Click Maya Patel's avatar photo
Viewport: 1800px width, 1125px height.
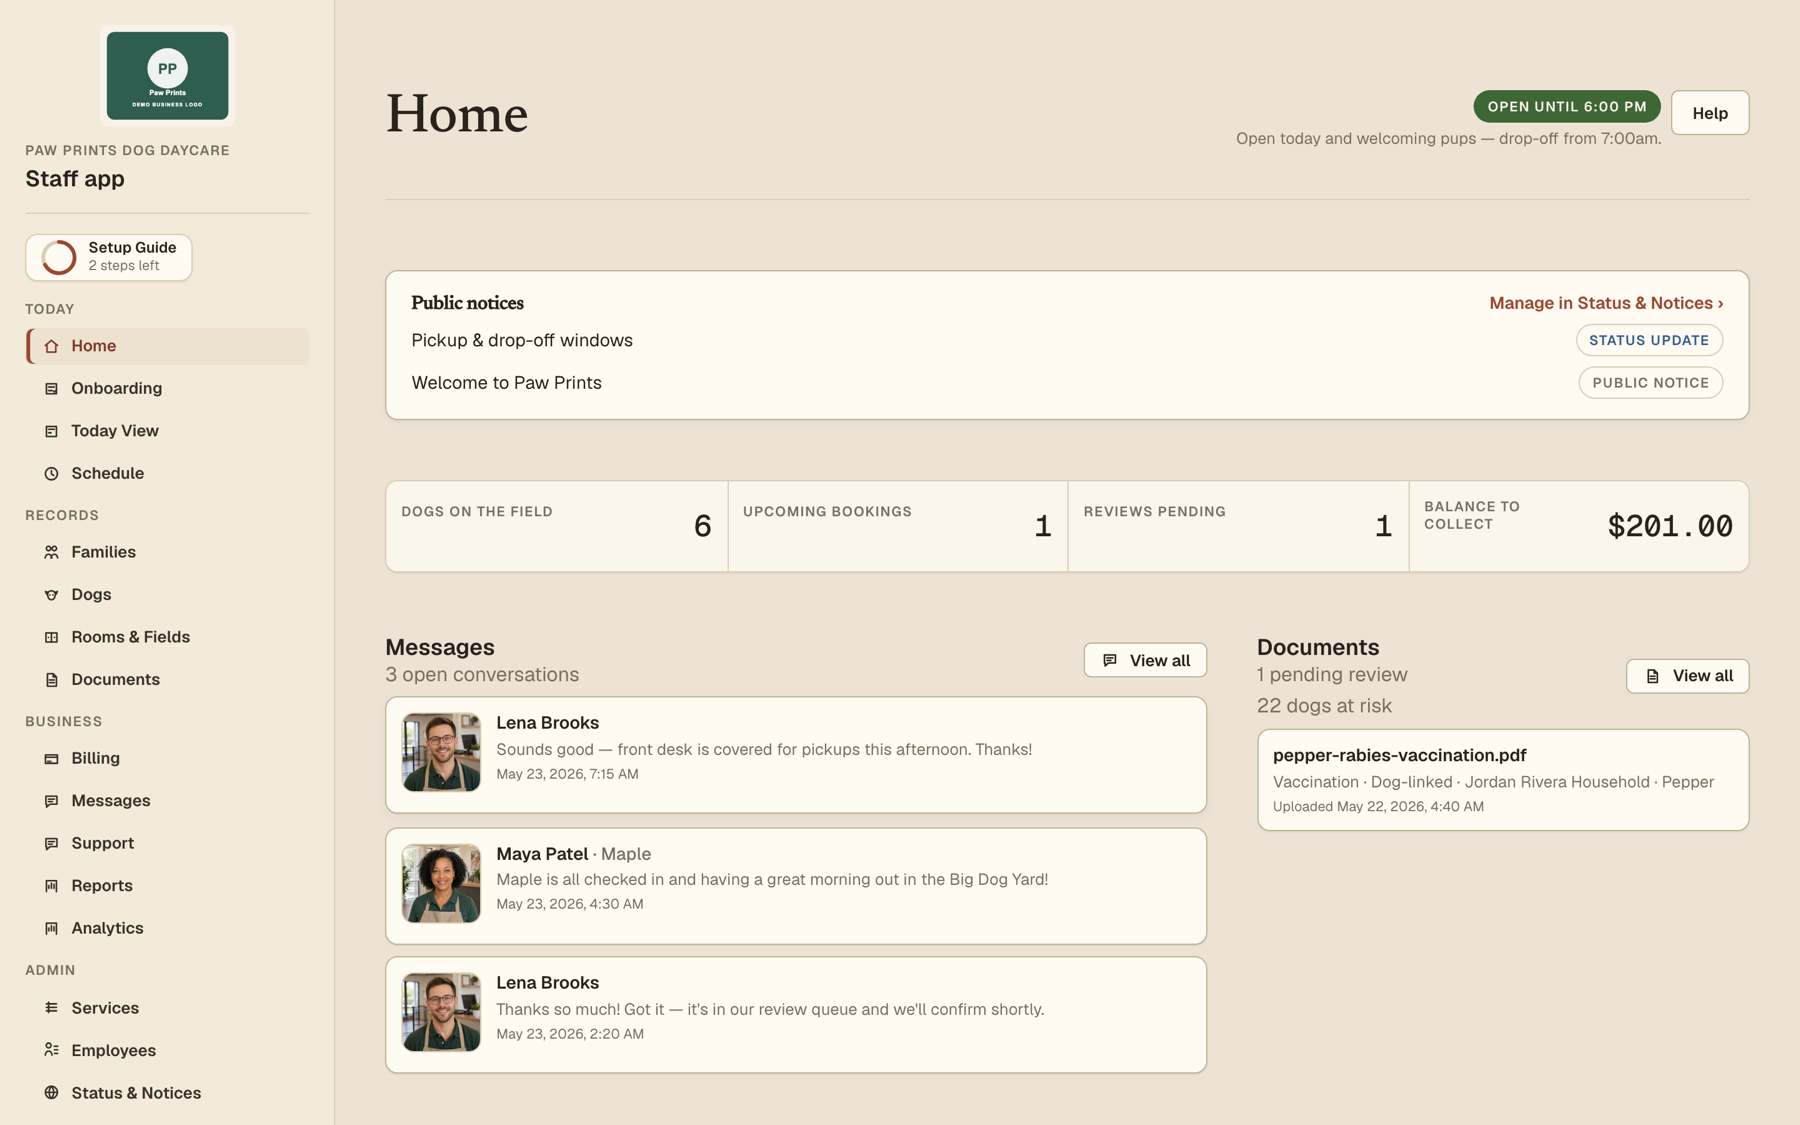441,883
